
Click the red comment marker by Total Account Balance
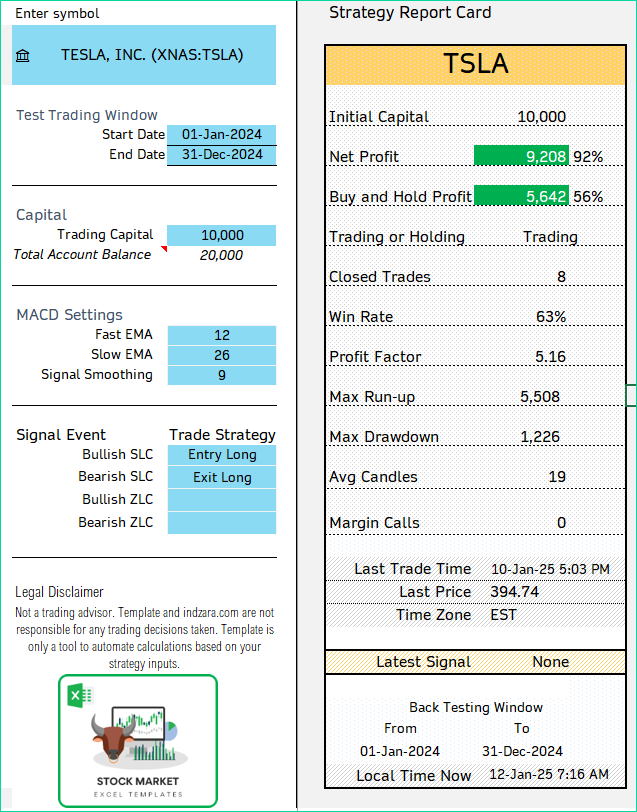(x=164, y=249)
